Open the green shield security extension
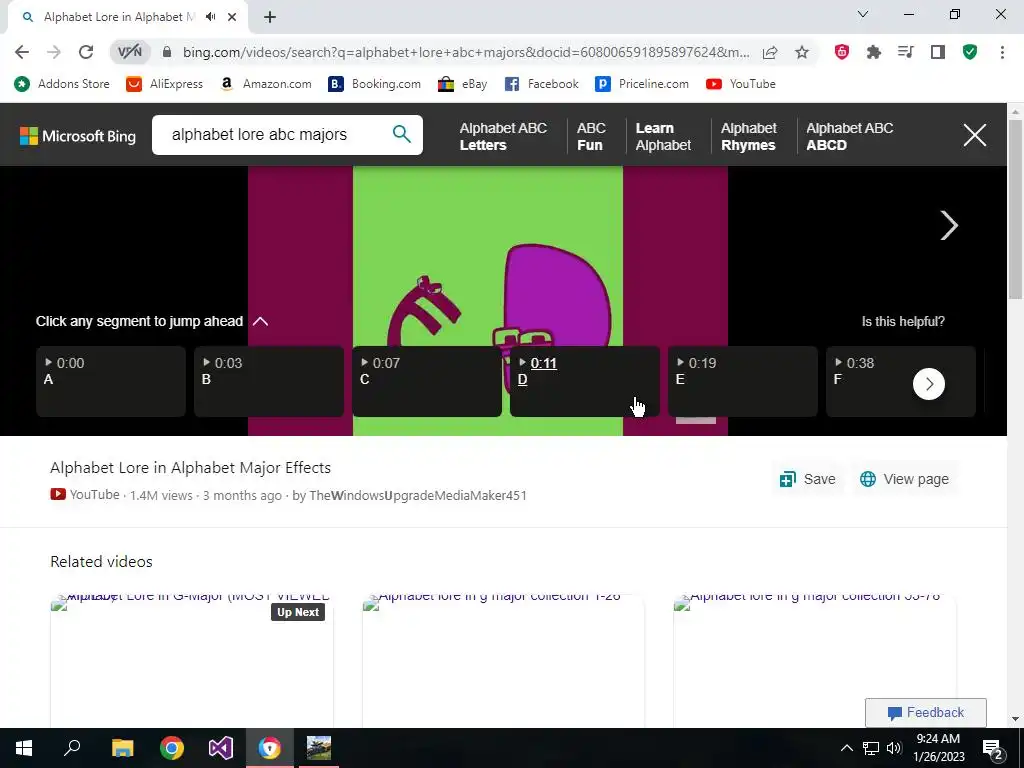The width and height of the screenshot is (1024, 768). pyautogui.click(x=970, y=52)
